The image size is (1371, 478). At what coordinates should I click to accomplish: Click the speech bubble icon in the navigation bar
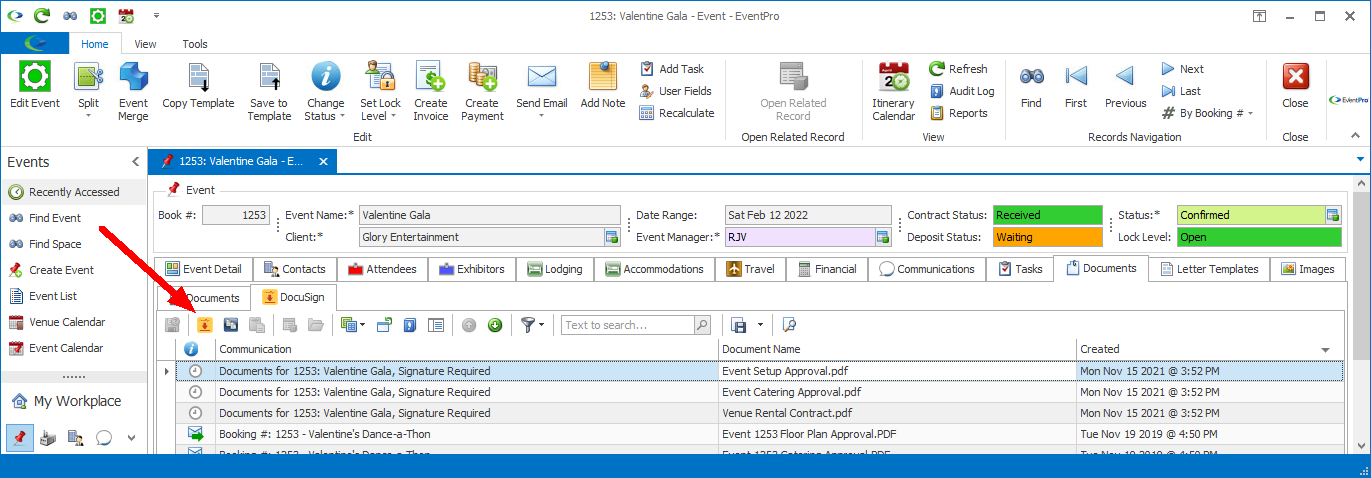click(103, 438)
